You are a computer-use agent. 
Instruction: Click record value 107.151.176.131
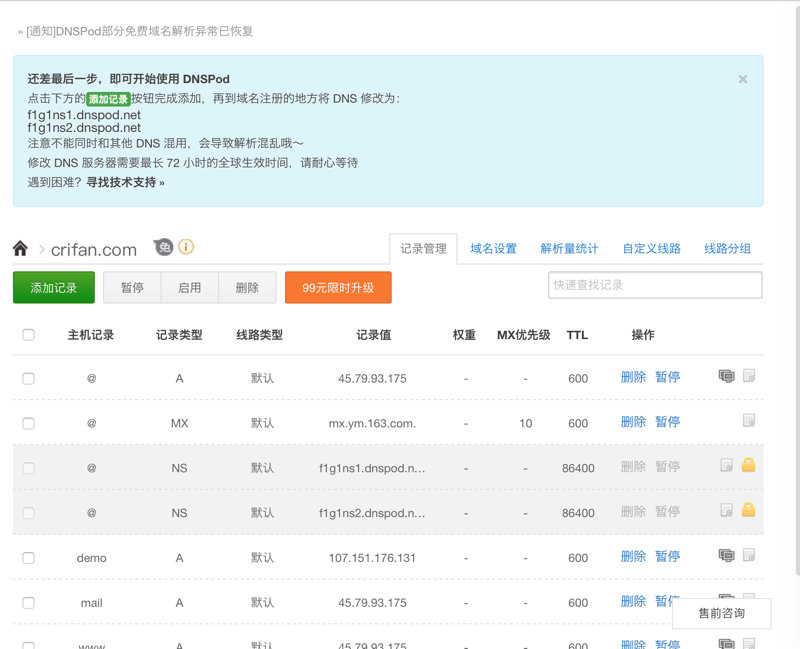[x=372, y=558]
